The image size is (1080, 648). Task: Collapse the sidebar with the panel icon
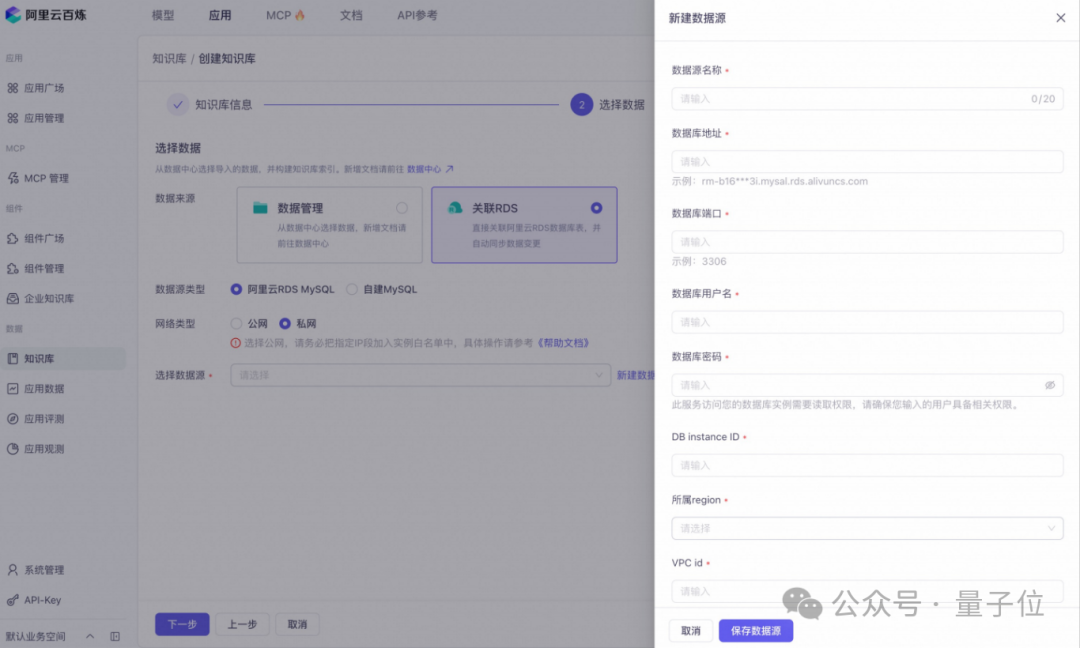point(115,636)
